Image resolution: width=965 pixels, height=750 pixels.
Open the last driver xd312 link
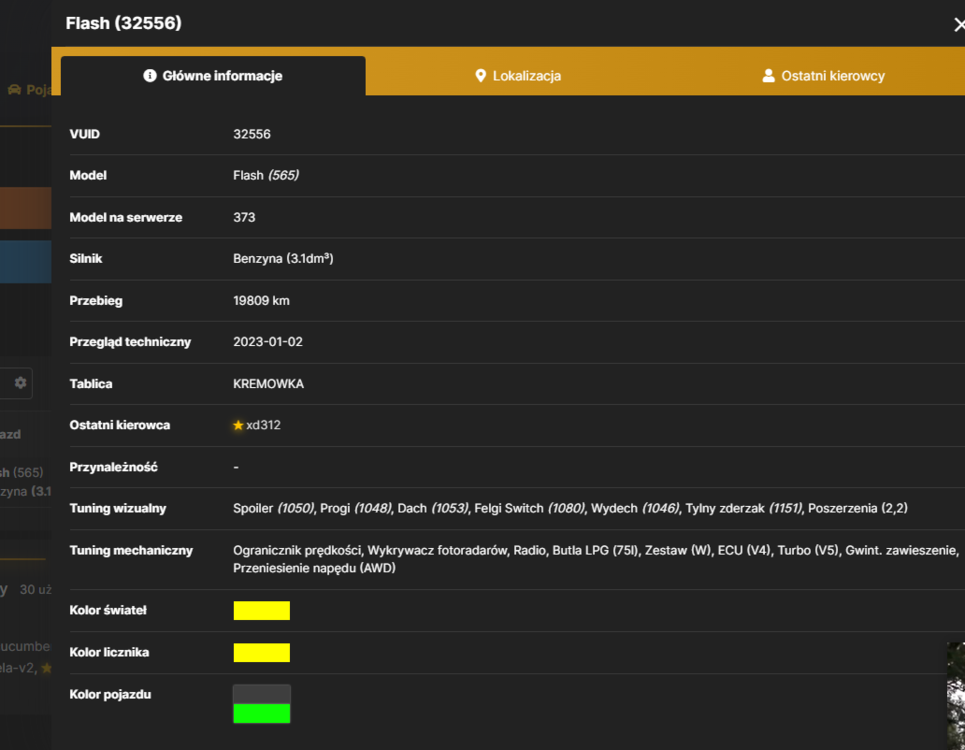coord(263,425)
